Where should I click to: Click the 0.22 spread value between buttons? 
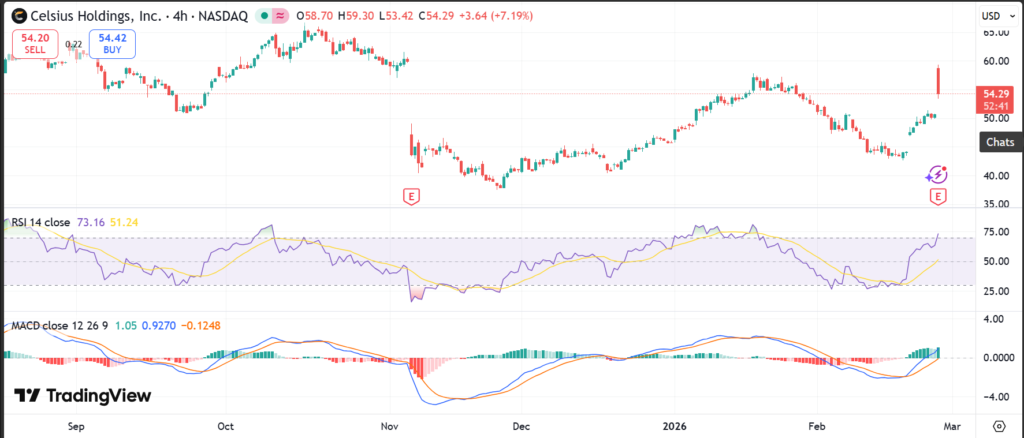[x=73, y=44]
